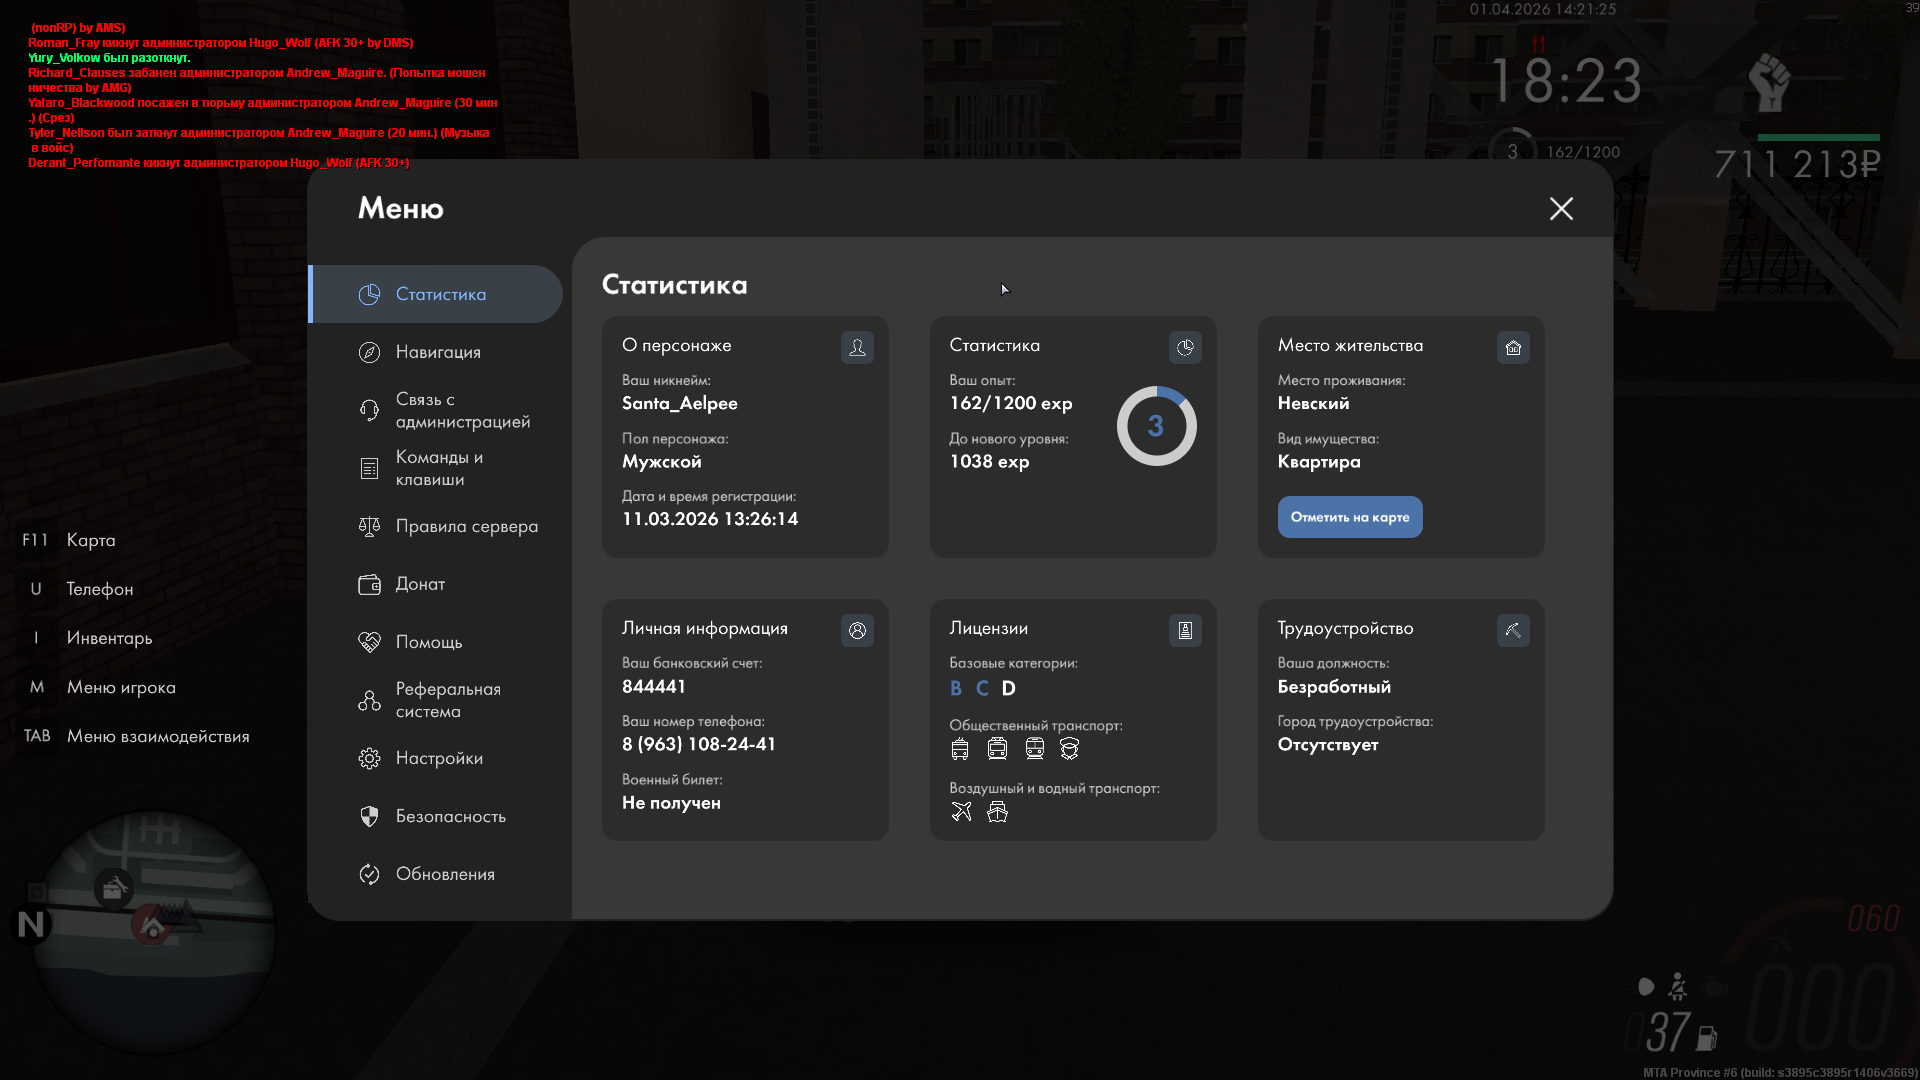
Task: Click the pie chart icon in Статистика card
Action: click(1185, 347)
